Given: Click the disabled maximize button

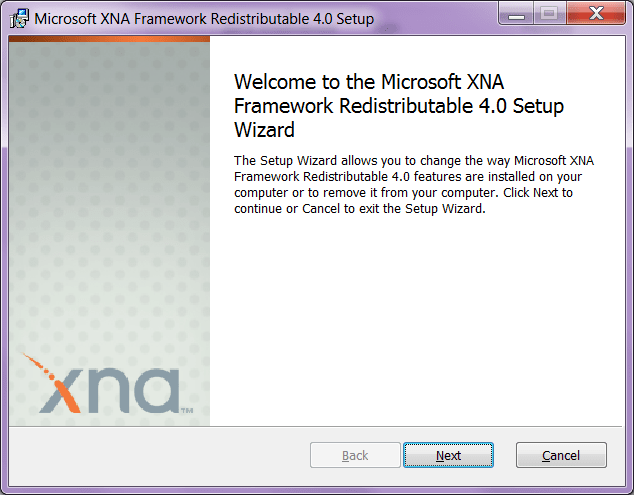Looking at the screenshot, I should [x=549, y=14].
